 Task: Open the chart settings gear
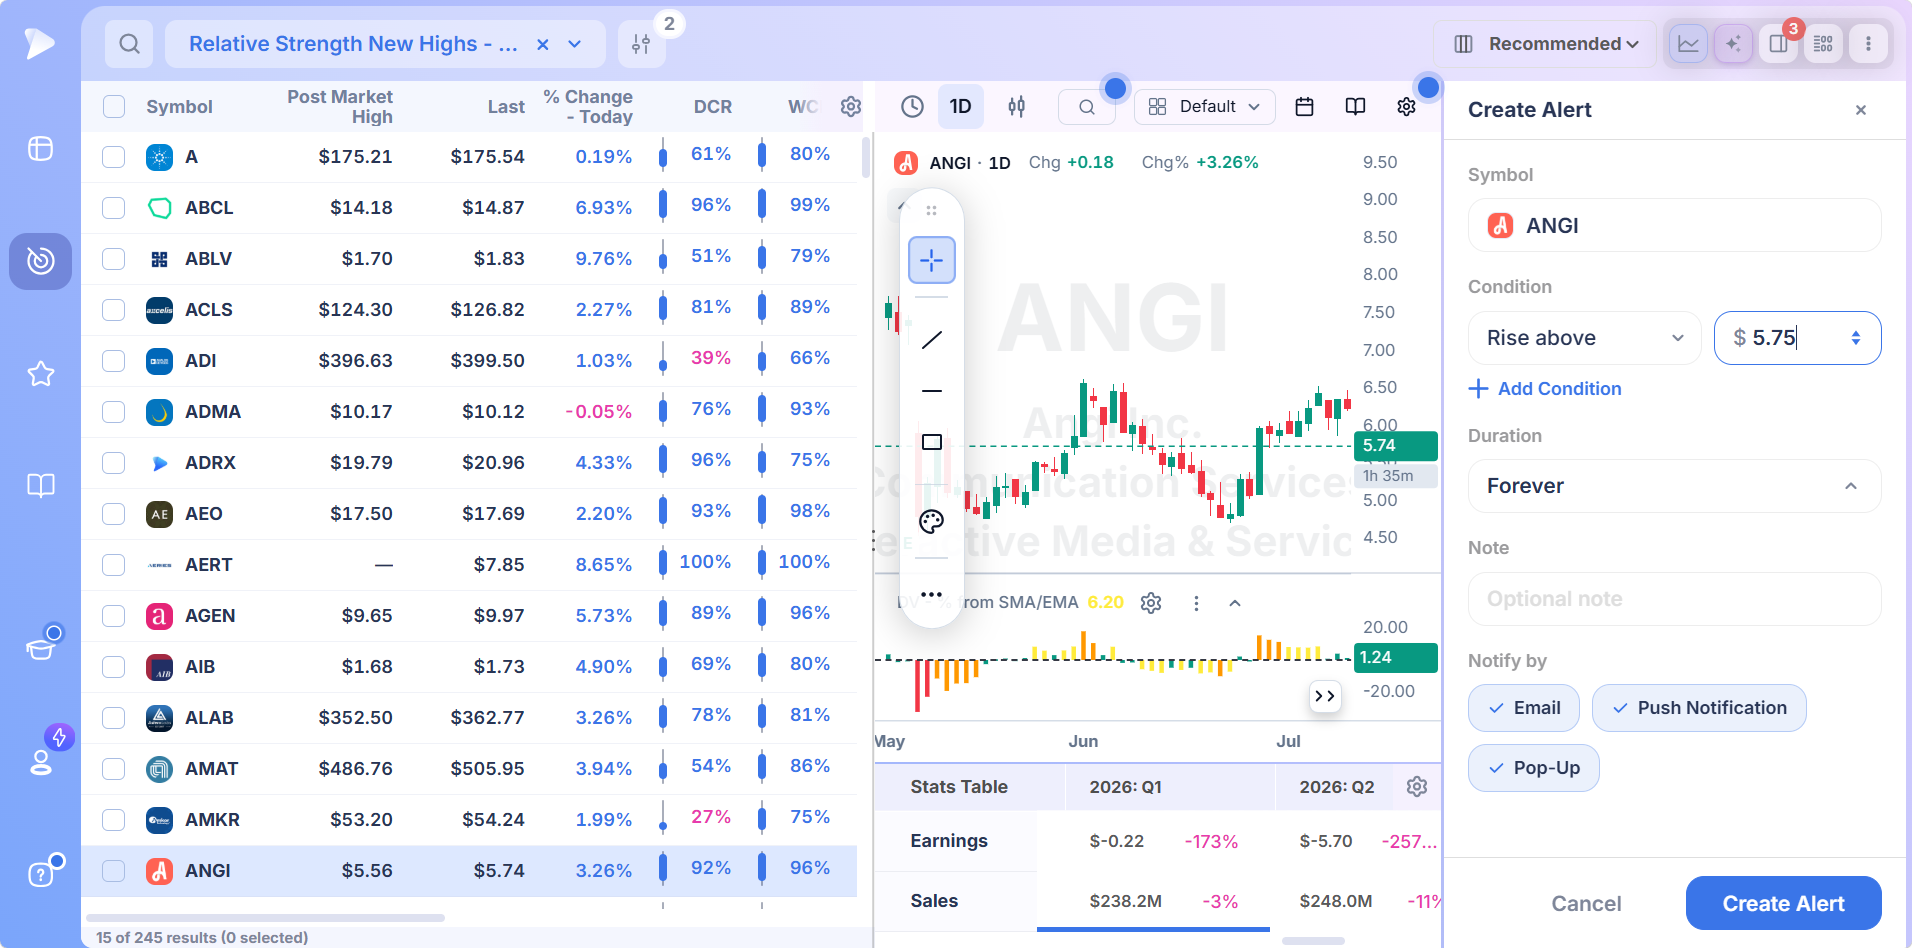[1406, 107]
